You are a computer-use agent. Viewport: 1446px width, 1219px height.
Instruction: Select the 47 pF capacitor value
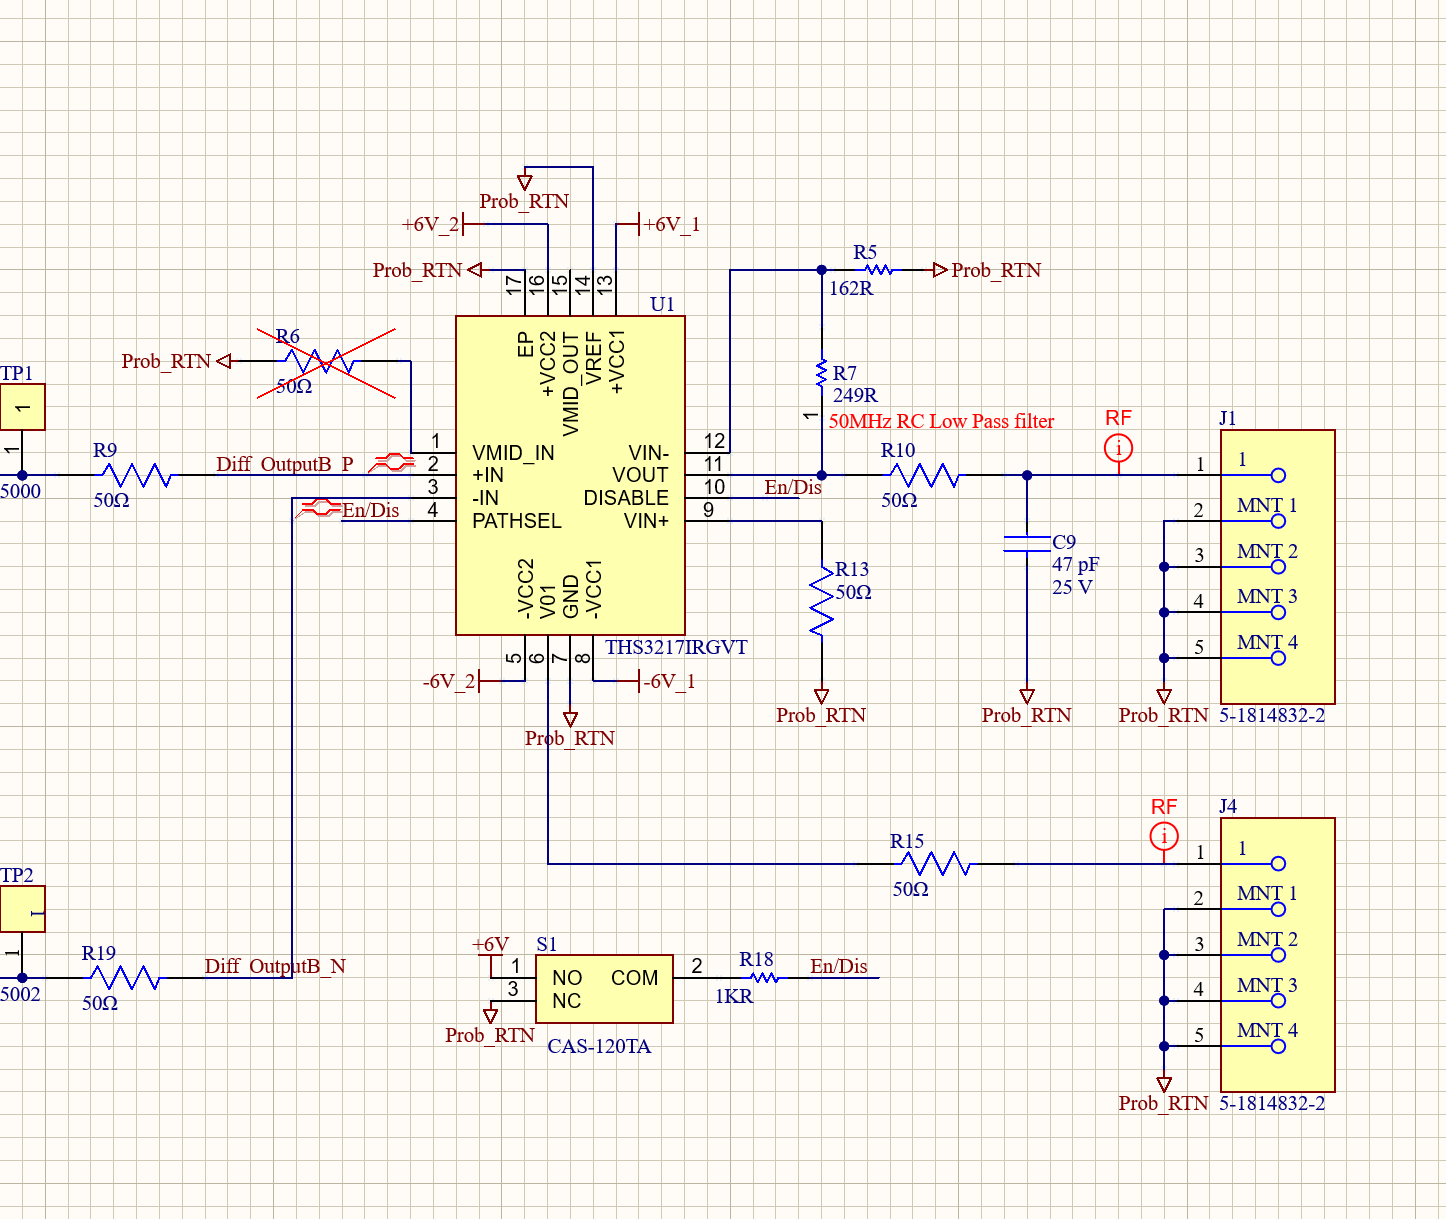pyautogui.click(x=1075, y=564)
